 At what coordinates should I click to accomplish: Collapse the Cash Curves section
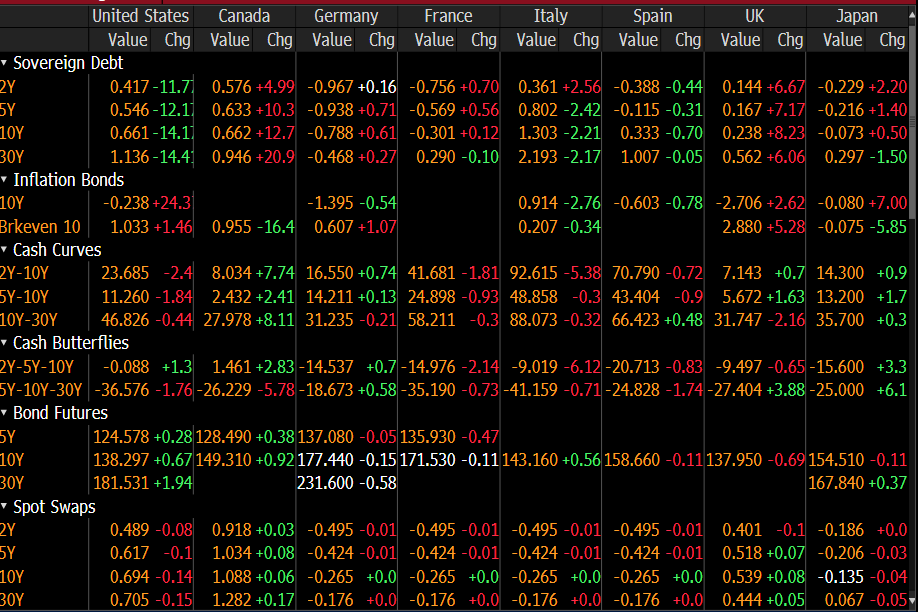pyautogui.click(x=4, y=249)
